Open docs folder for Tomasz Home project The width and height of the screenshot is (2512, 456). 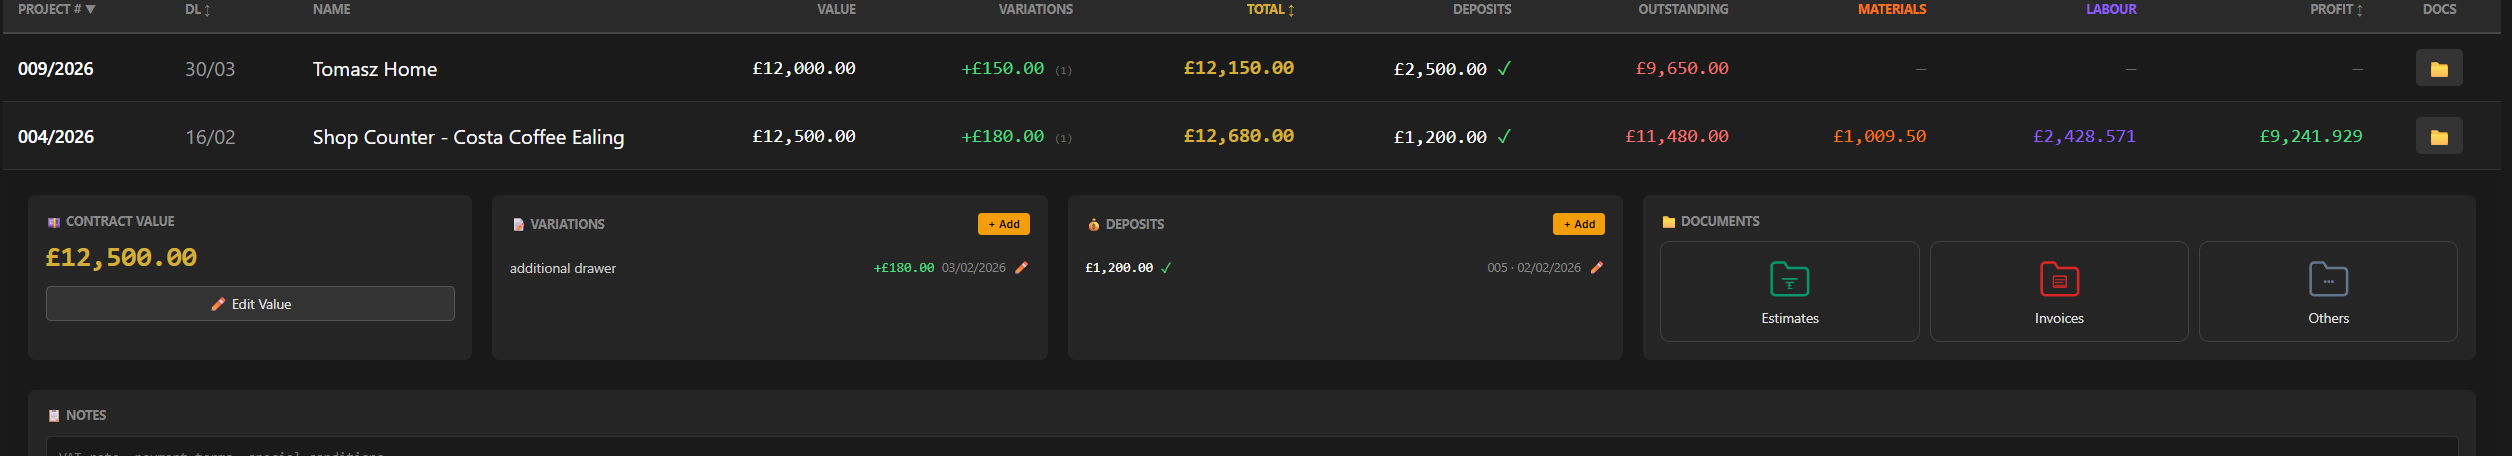pos(2438,69)
